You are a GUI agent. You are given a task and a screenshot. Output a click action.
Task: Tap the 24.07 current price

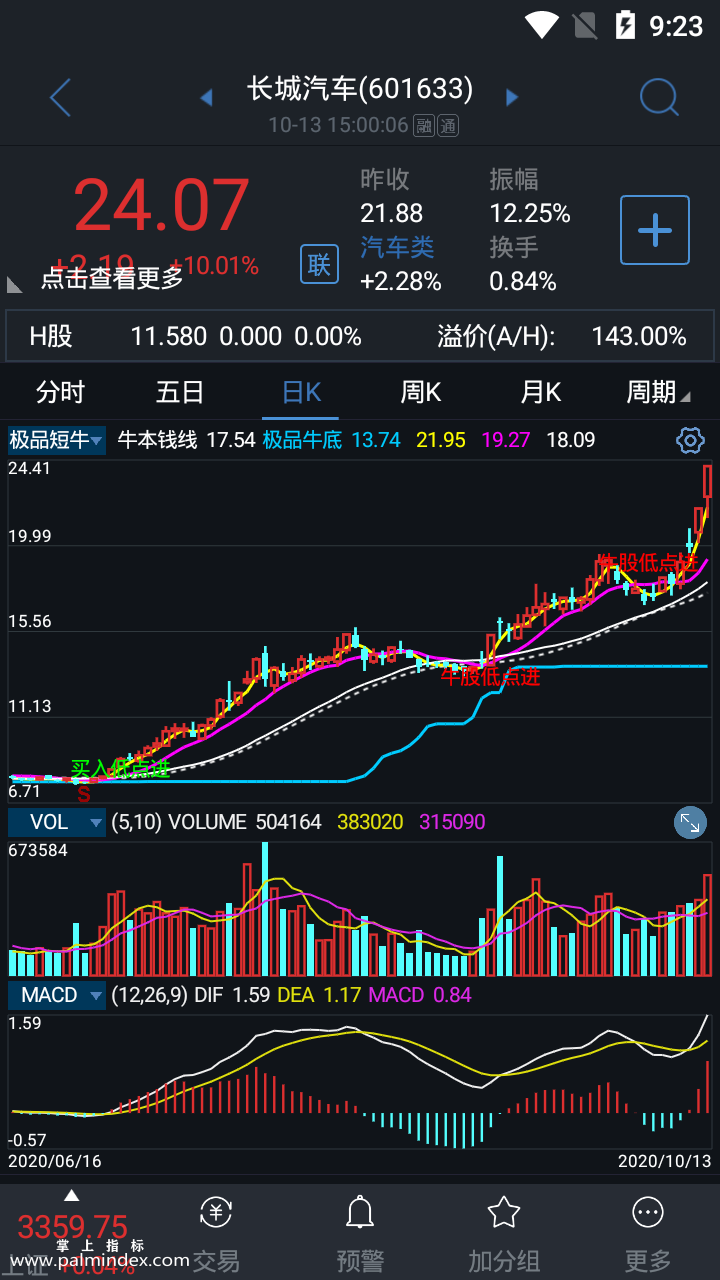[x=161, y=205]
